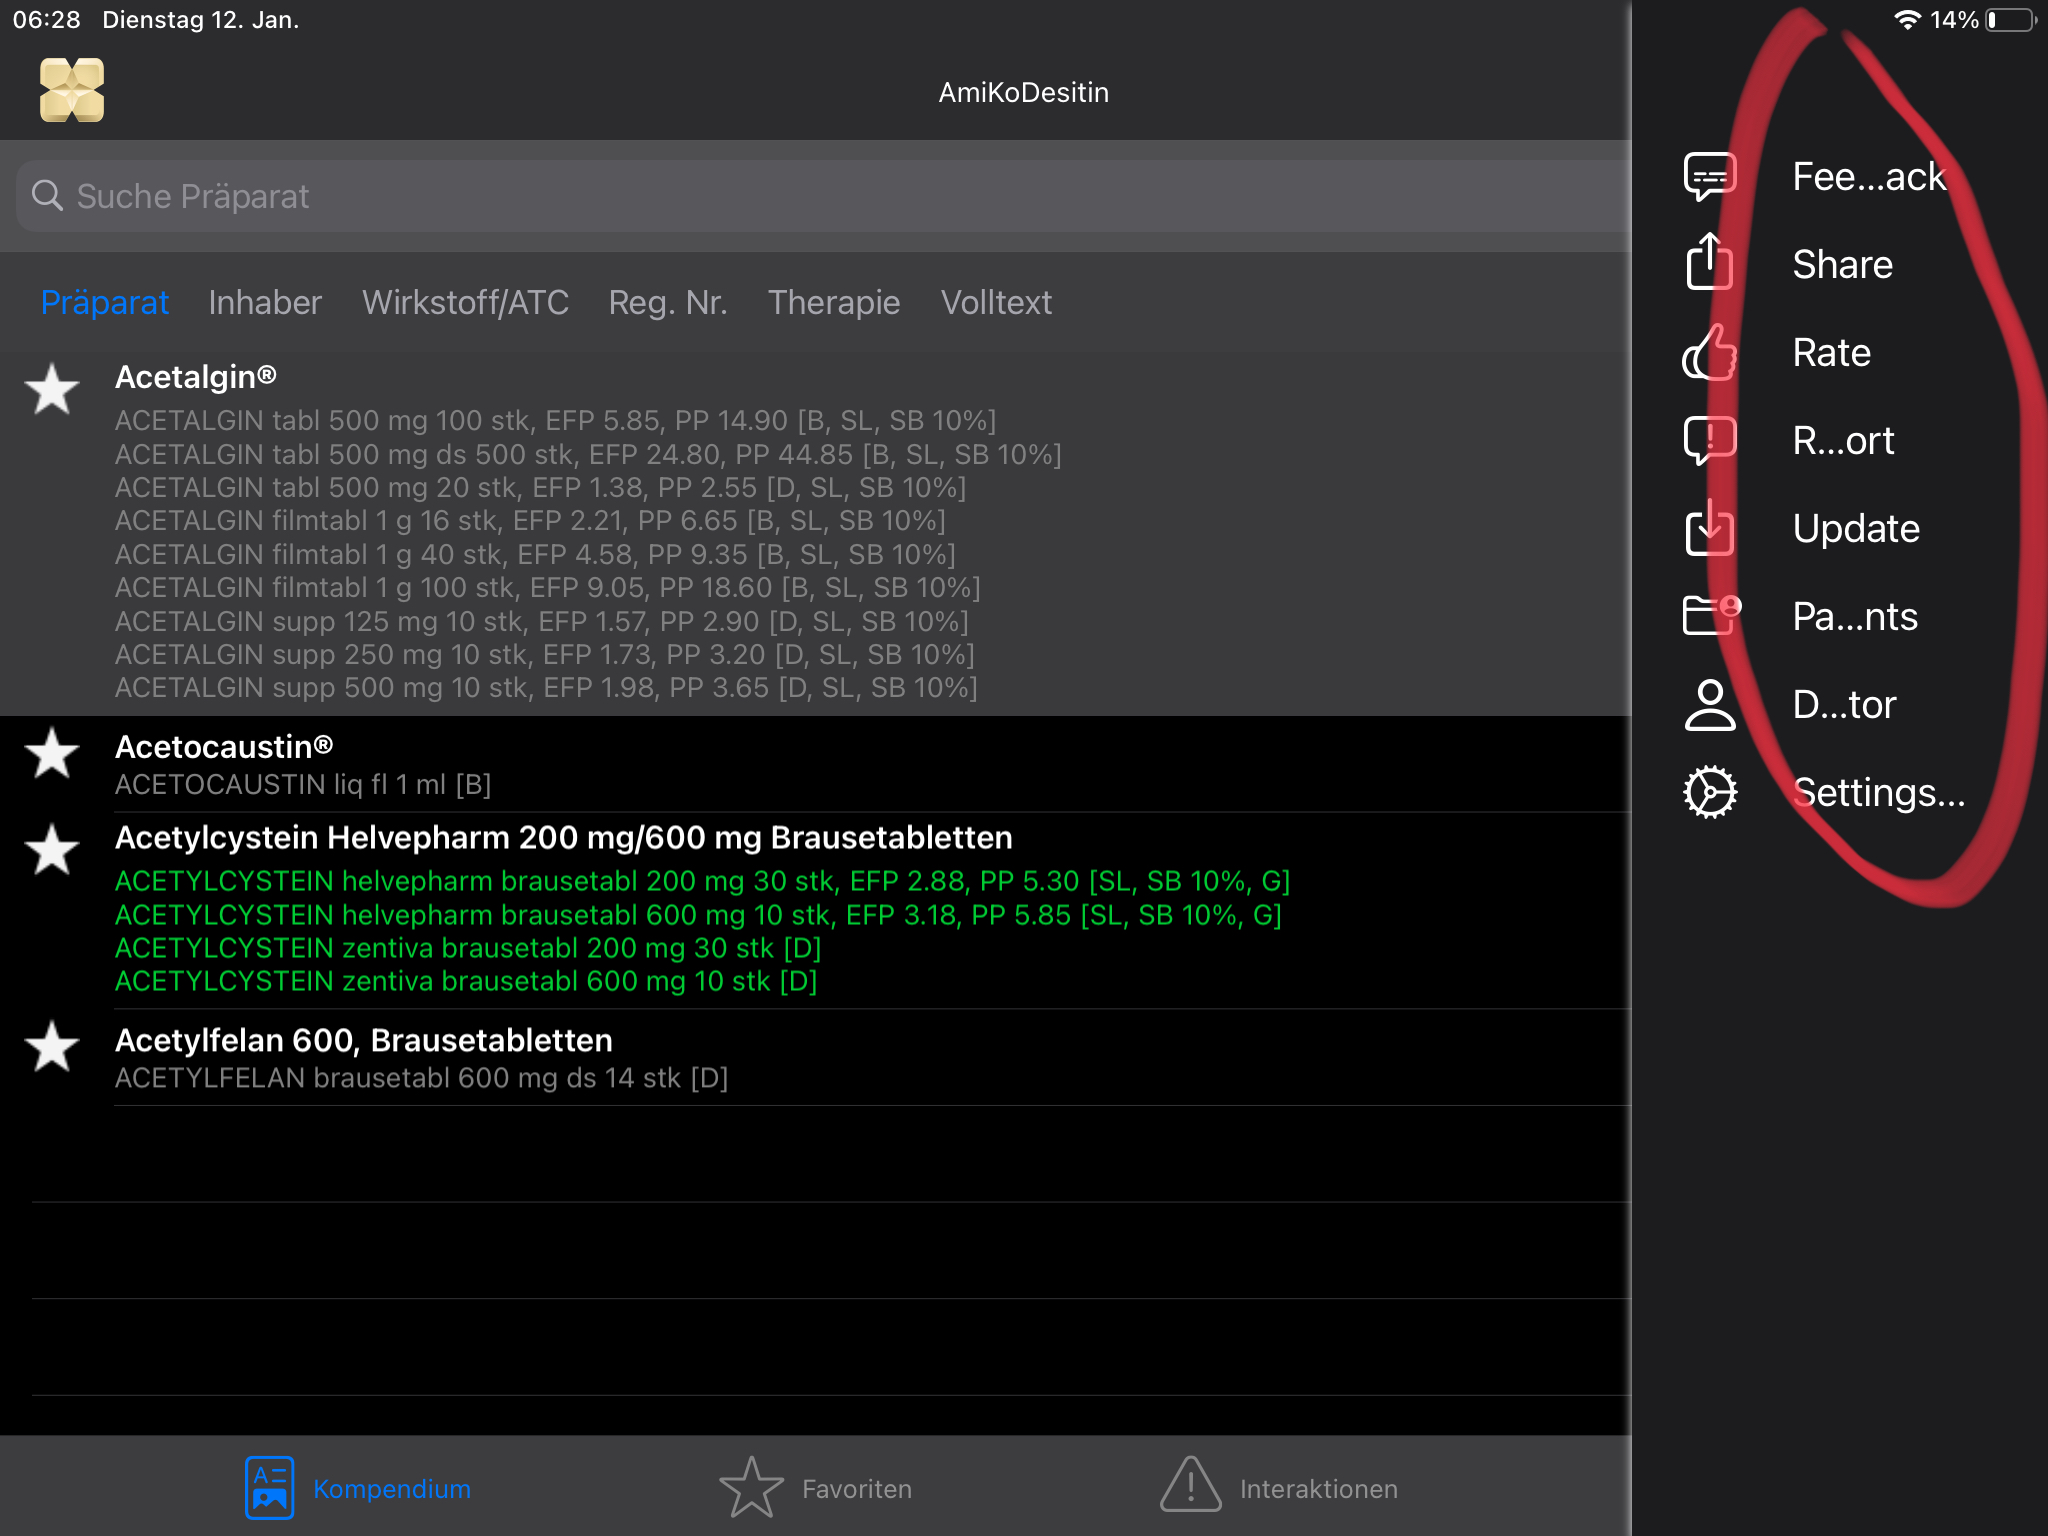Select the Volltext search filter

(996, 303)
